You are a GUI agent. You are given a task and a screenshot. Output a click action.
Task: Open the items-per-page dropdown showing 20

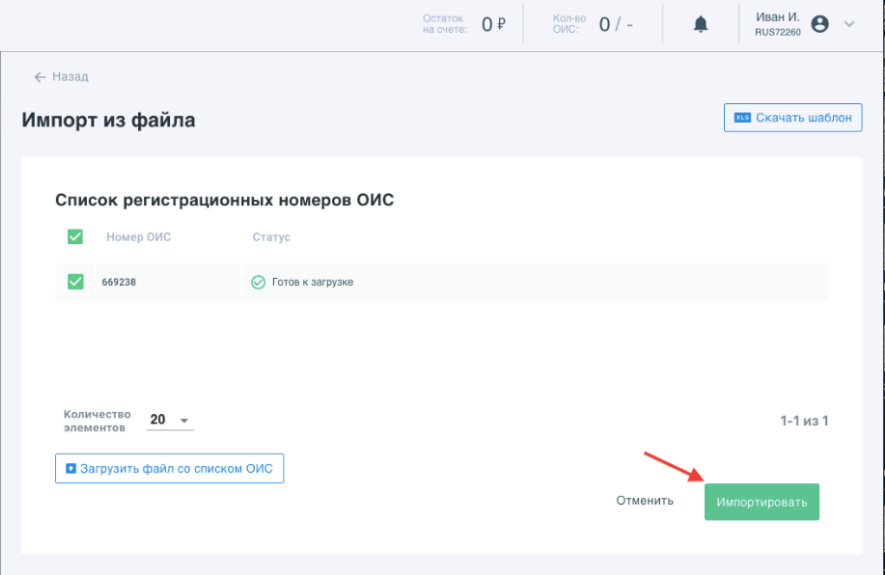[170, 420]
